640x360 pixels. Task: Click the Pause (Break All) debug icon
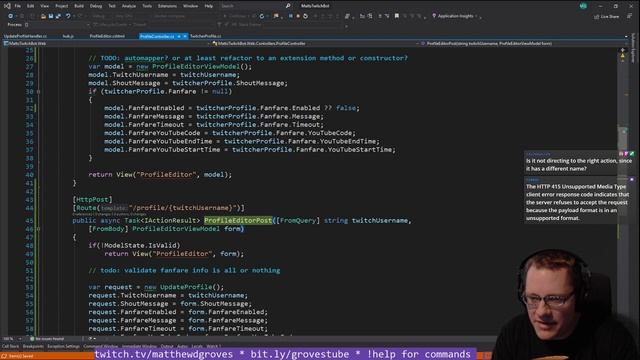tap(291, 16)
